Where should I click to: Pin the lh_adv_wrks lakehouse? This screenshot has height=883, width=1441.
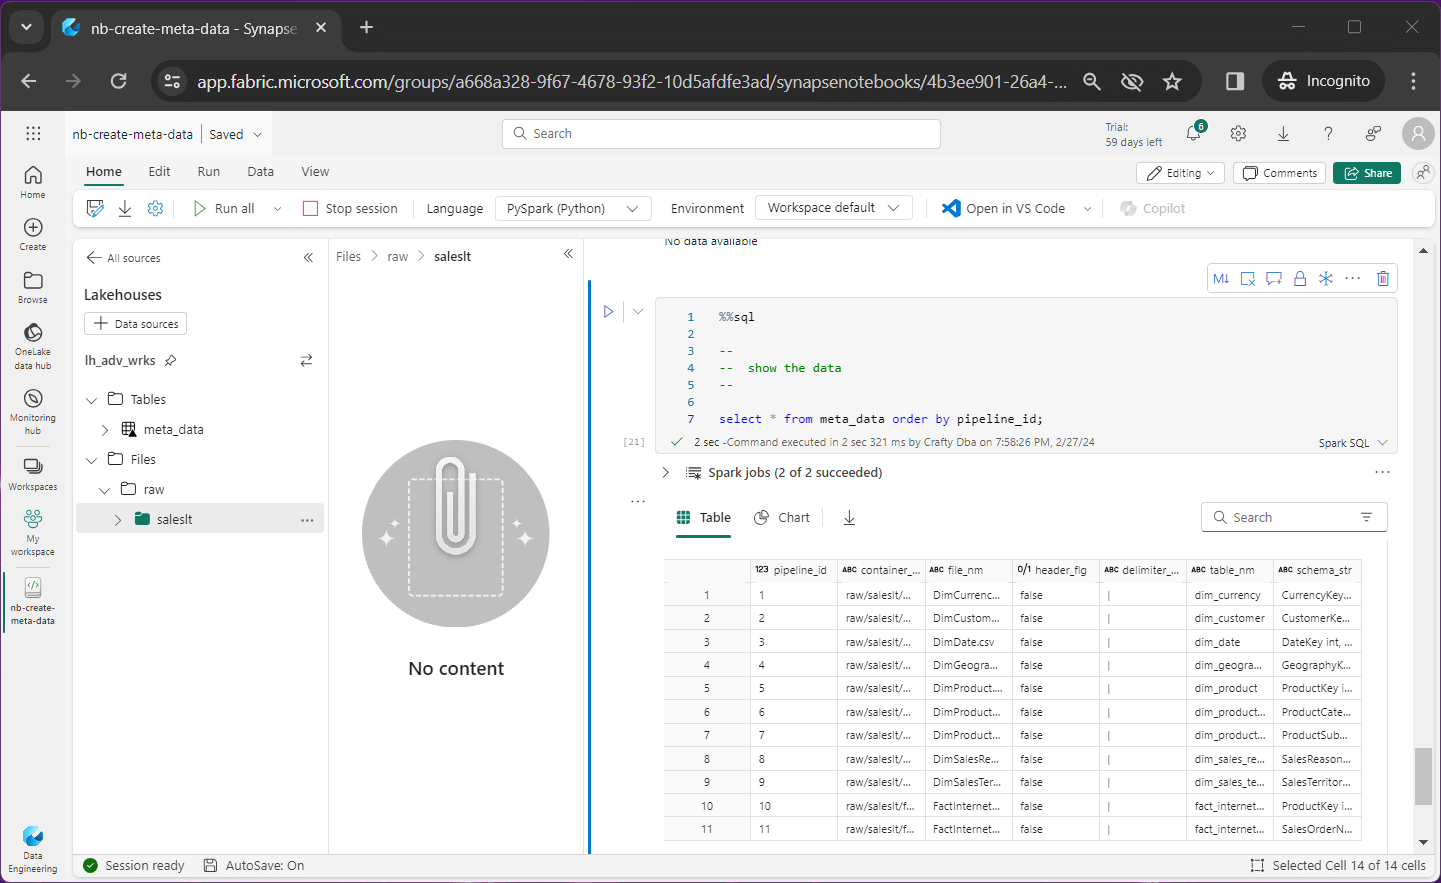171,360
